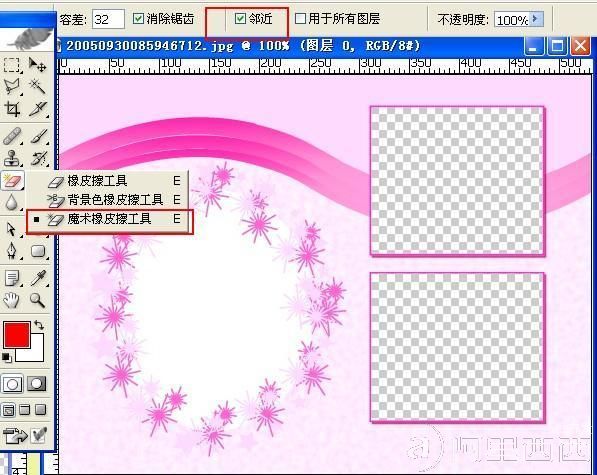Screen dimensions: 597x475
Task: Click the 容差 tolerance input field
Action: pyautogui.click(x=108, y=19)
